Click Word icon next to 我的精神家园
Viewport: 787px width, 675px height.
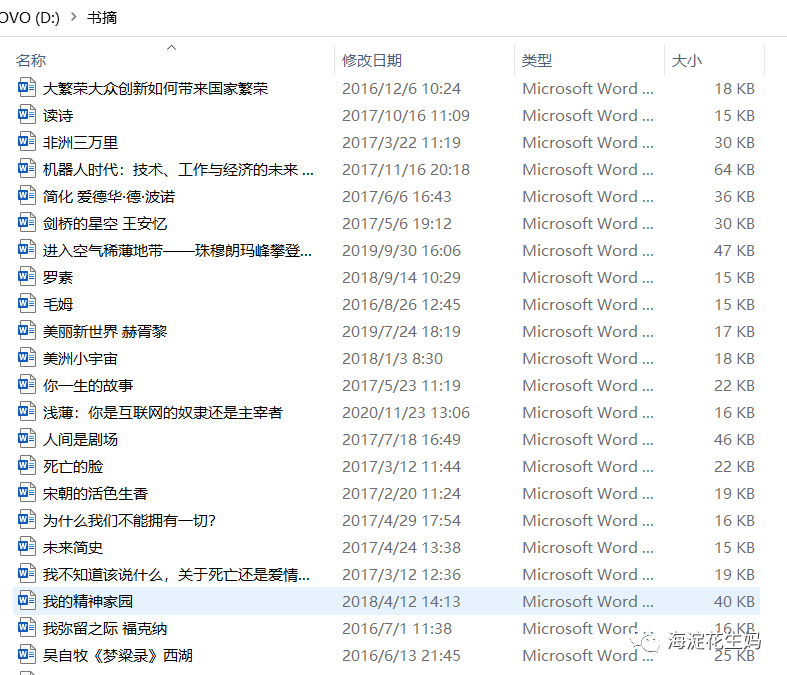[x=27, y=601]
